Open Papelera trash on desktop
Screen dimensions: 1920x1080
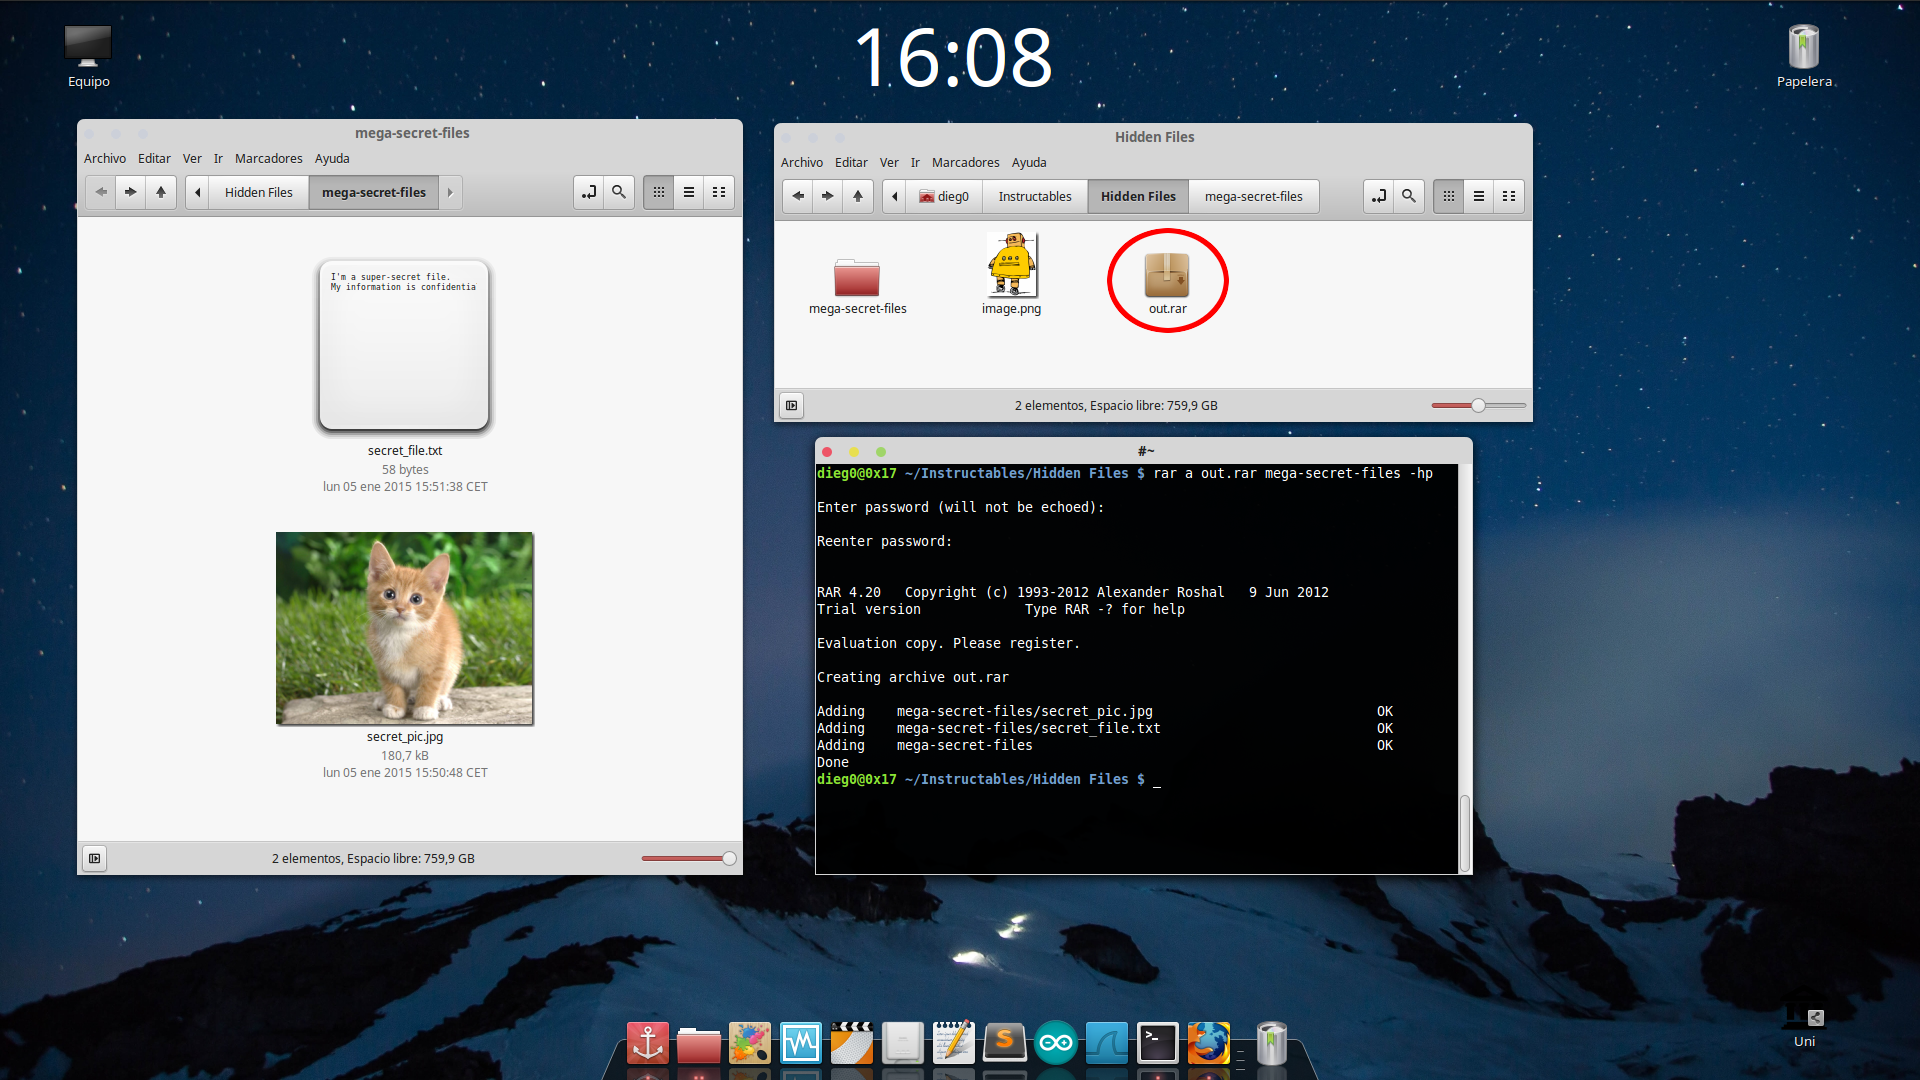tap(1804, 47)
